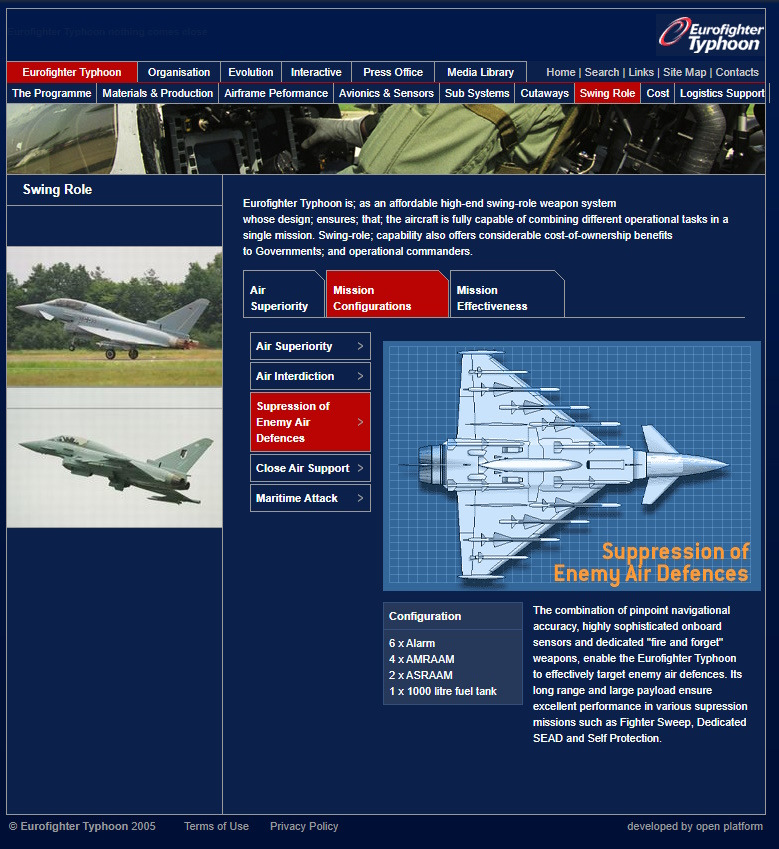Click the Typhoon loadout blueprint diagram

click(572, 466)
